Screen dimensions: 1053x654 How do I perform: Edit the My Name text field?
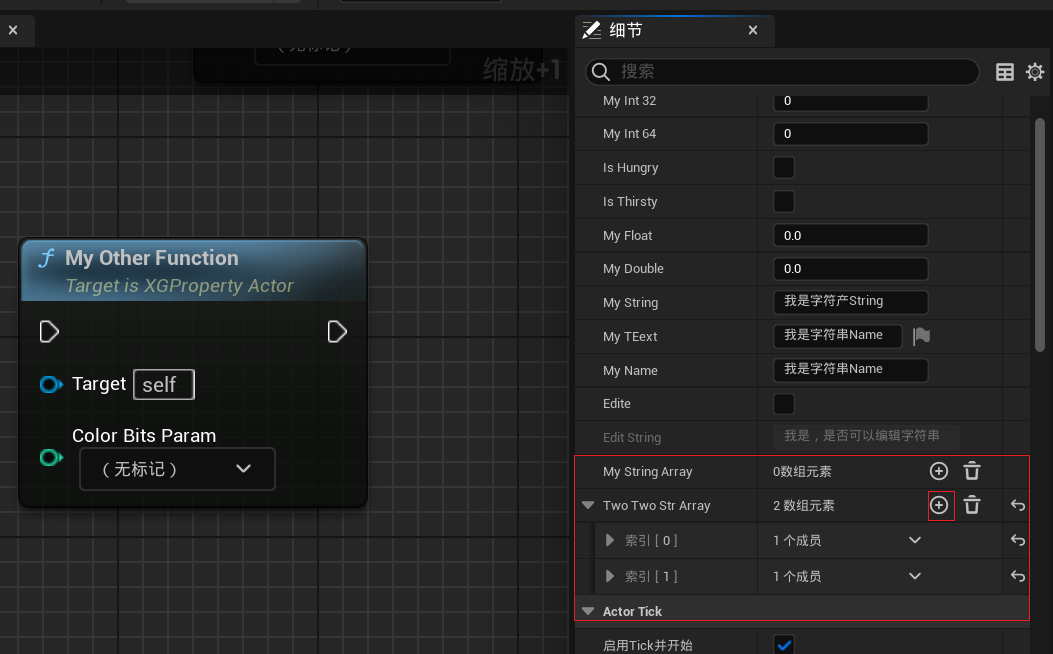pos(851,369)
